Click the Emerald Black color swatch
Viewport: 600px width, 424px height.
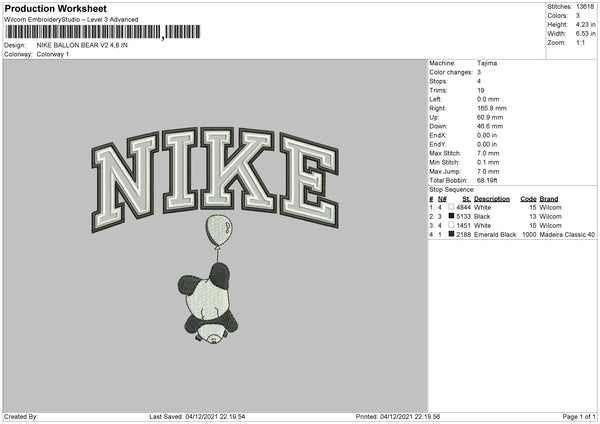coord(452,234)
